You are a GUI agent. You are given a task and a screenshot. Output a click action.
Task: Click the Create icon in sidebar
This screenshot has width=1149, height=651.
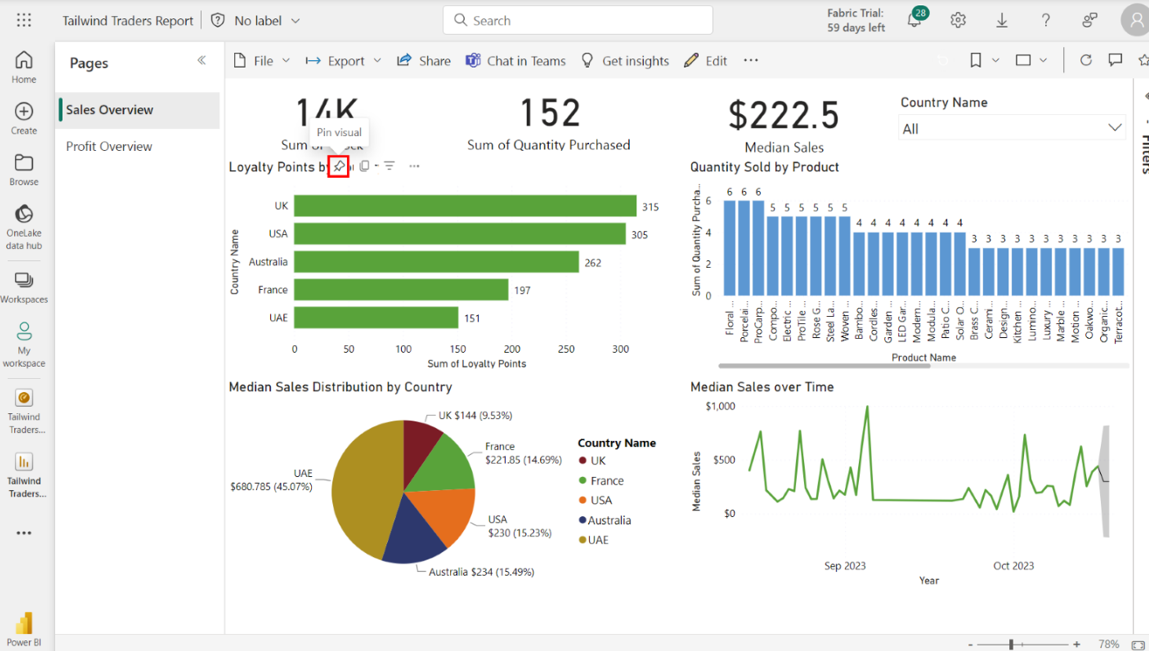pyautogui.click(x=24, y=118)
